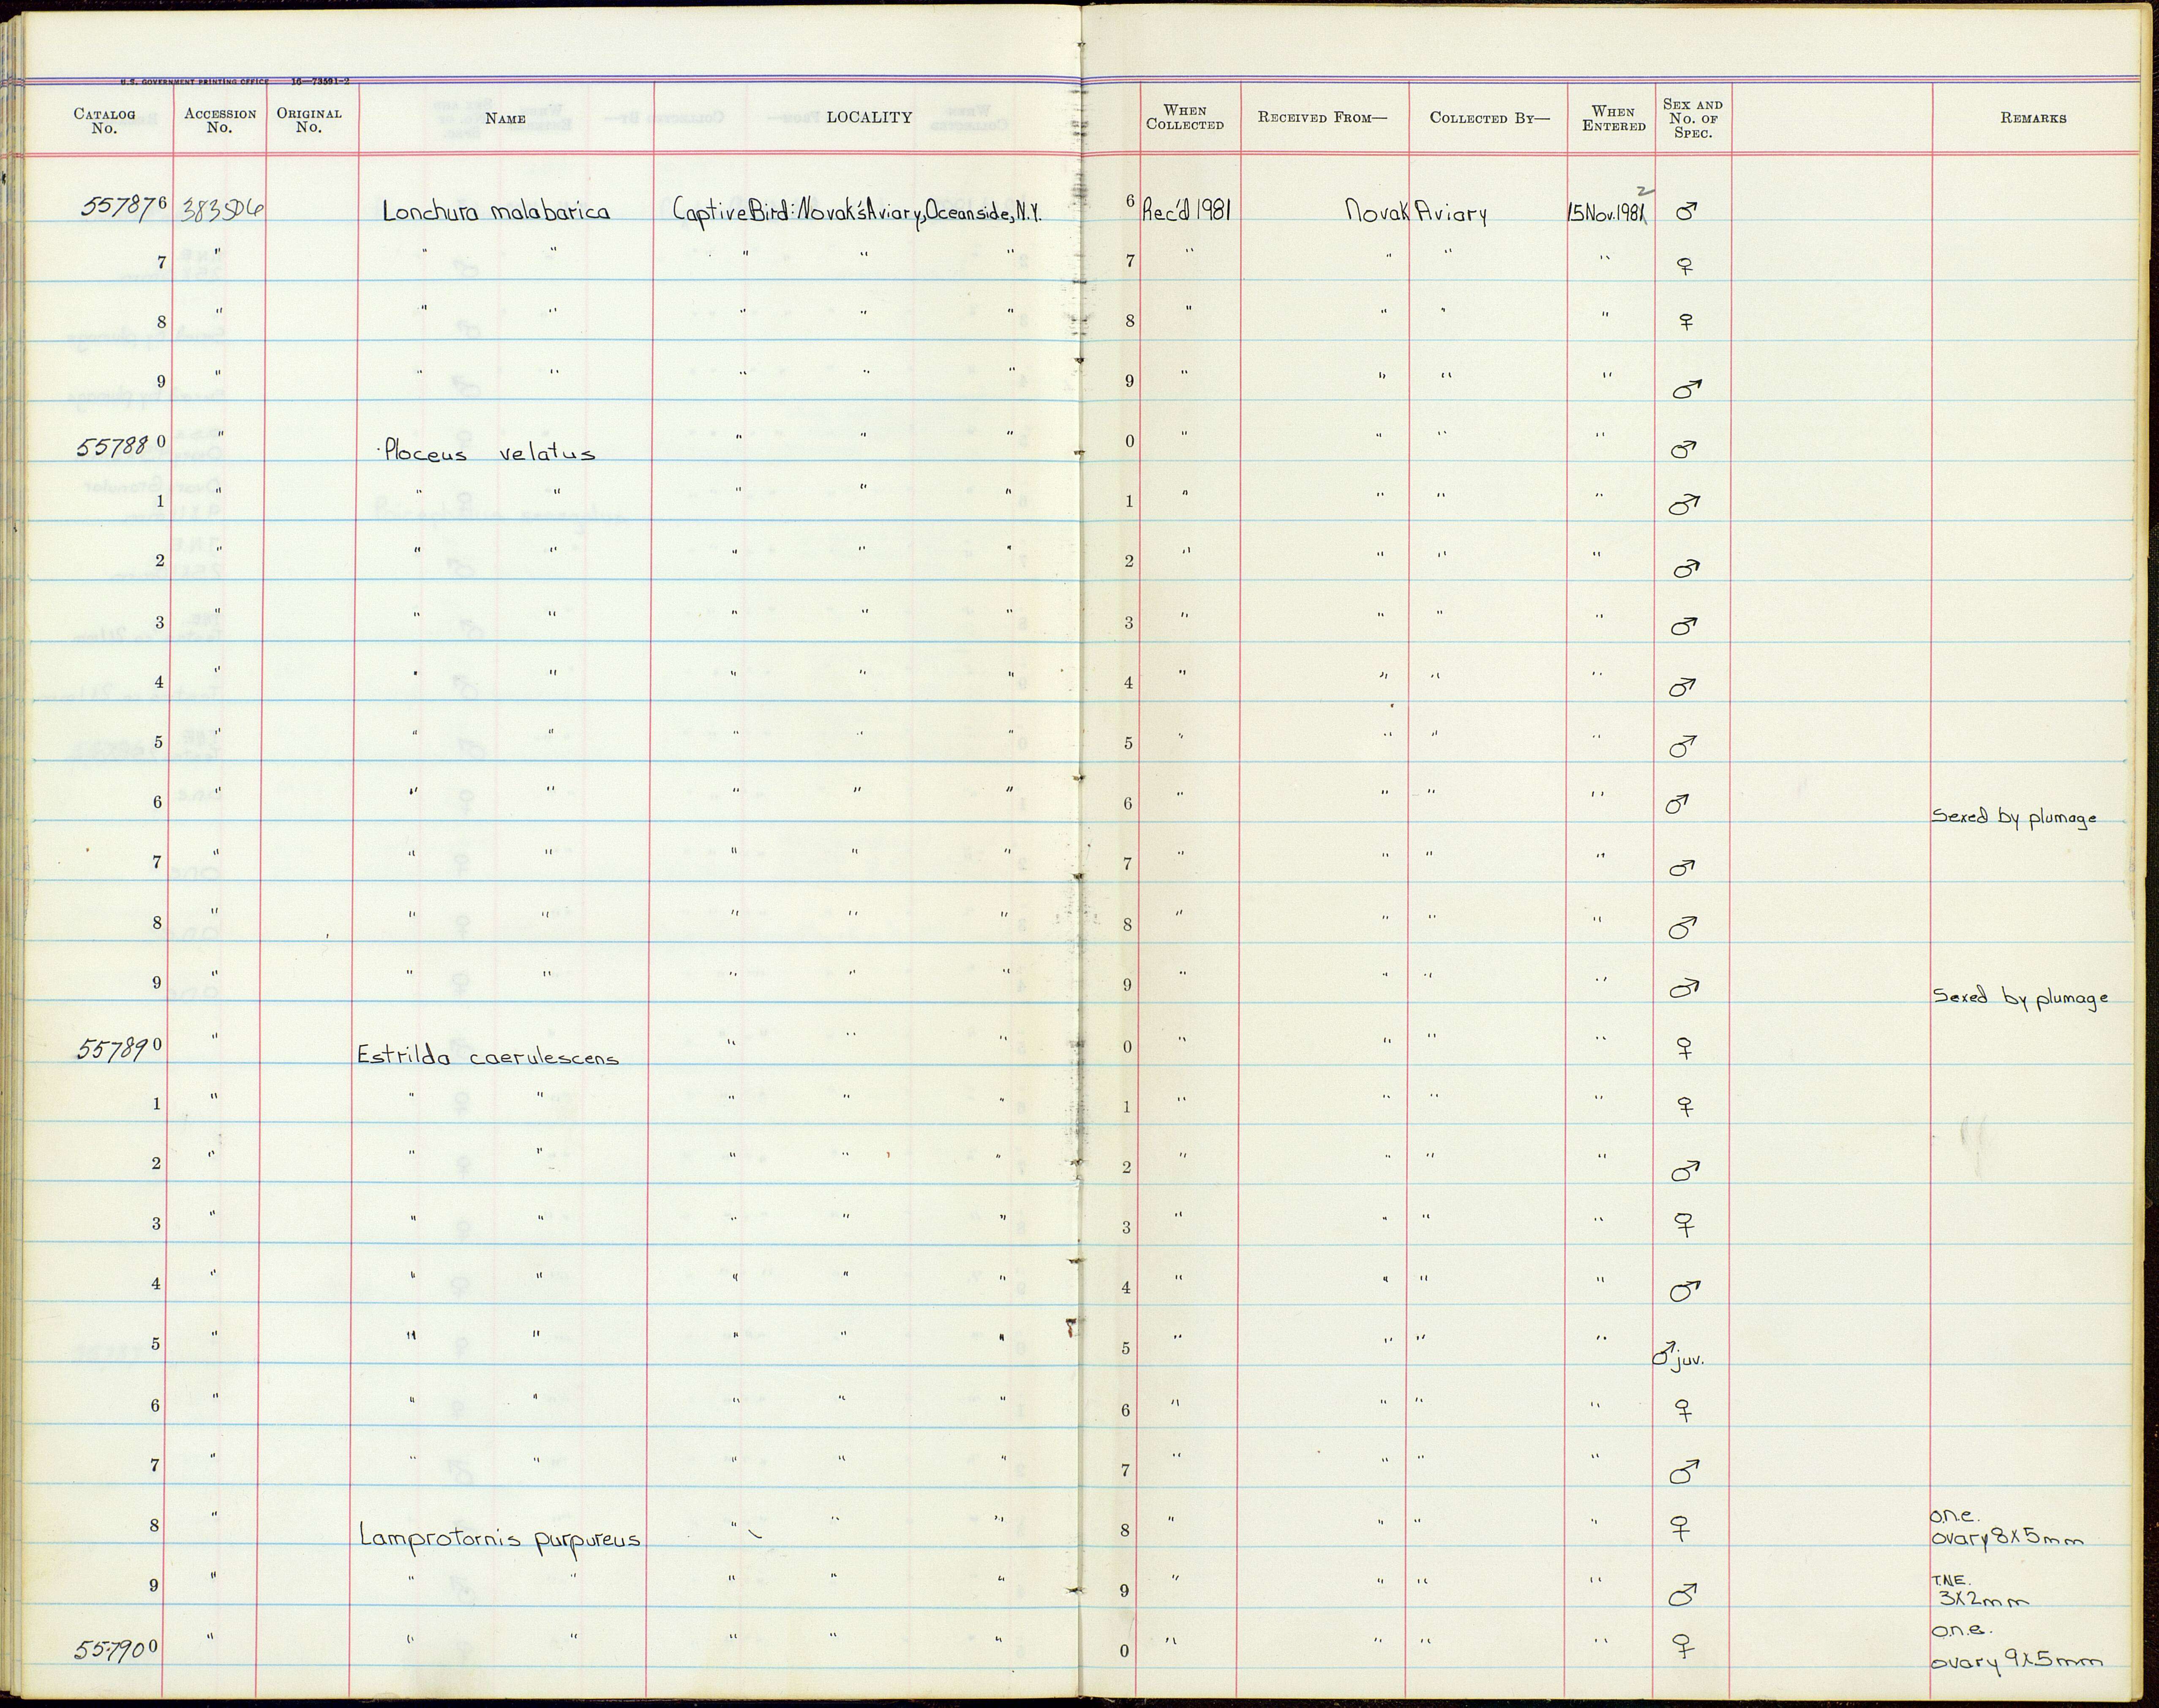Click the 'Remarks' column header
The width and height of the screenshot is (2159, 1708).
point(2033,118)
